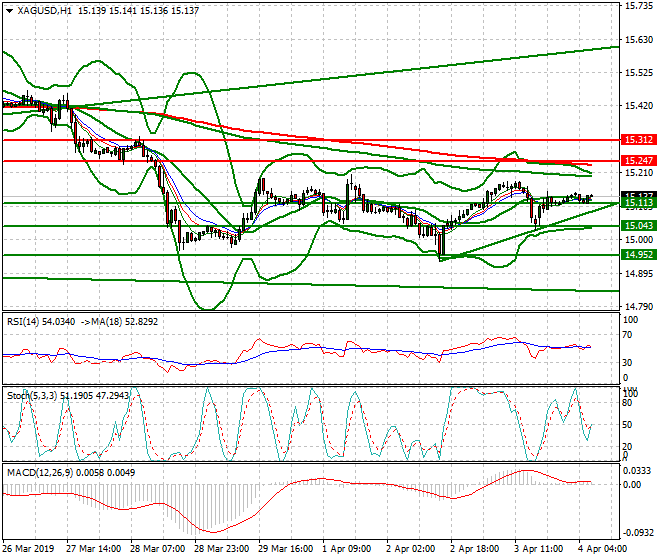
Task: Select the 15.000 price scale value
Action: pos(639,240)
